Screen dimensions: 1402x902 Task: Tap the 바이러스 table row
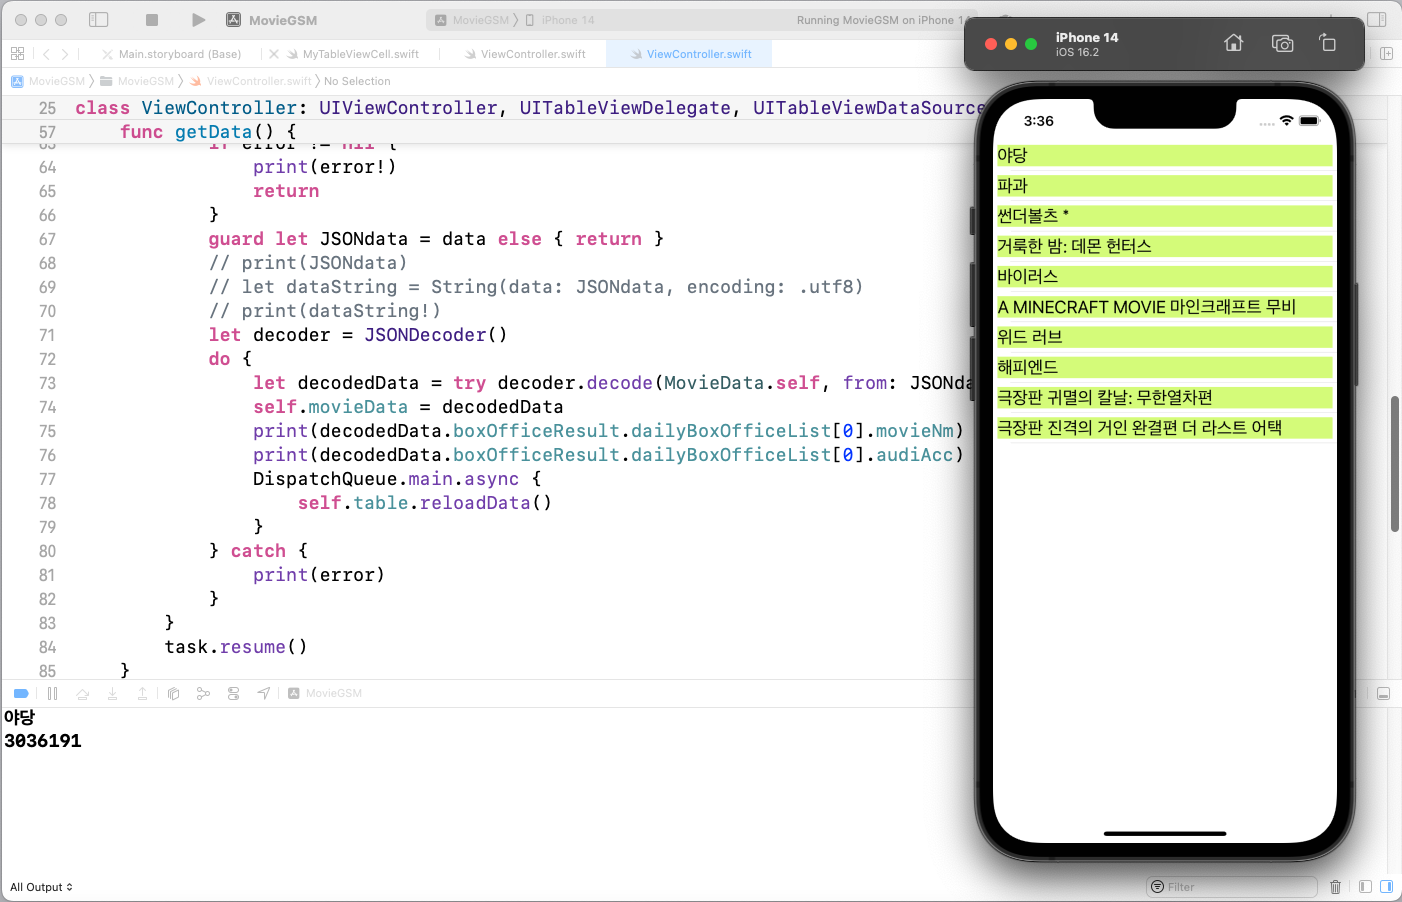coord(1164,276)
